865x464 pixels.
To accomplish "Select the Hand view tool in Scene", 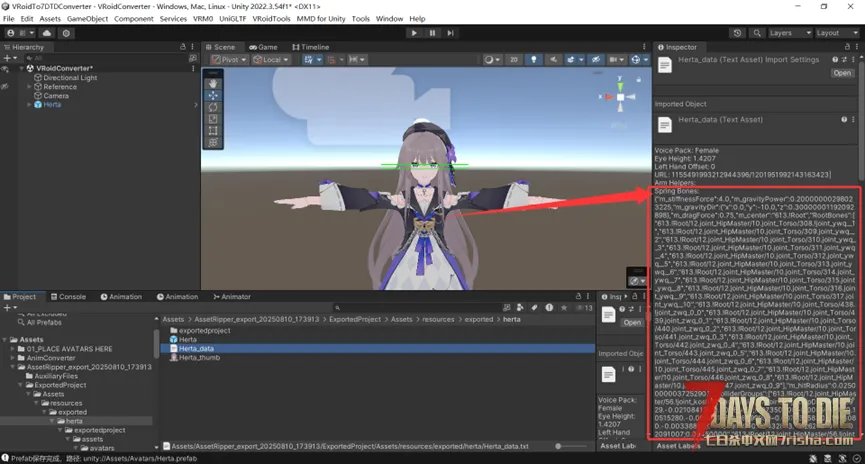I will [x=213, y=84].
